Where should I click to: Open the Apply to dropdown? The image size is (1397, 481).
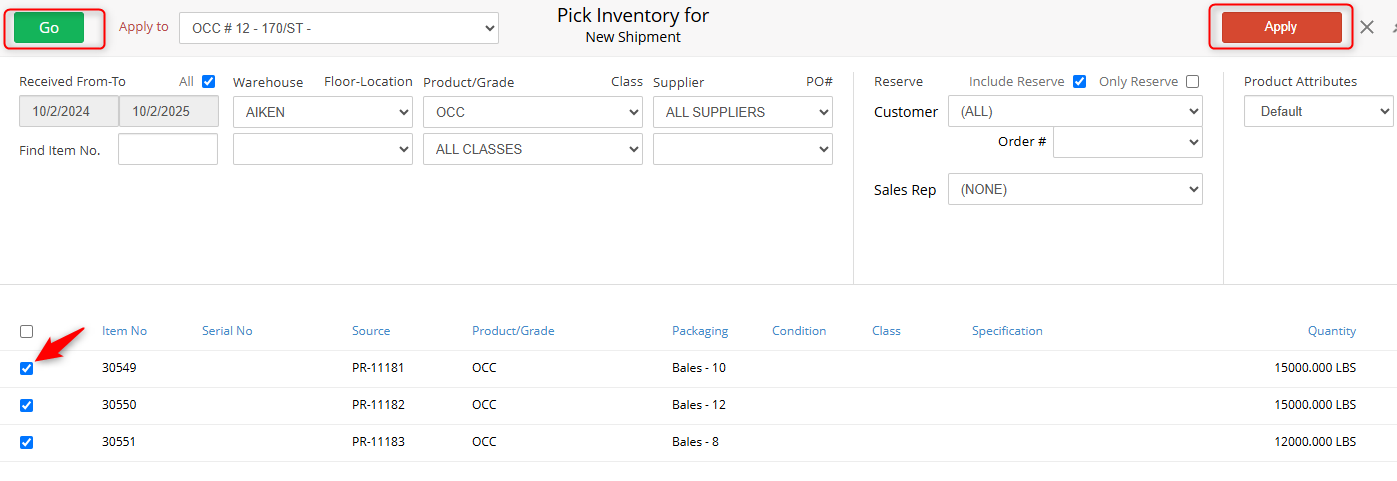click(x=338, y=28)
